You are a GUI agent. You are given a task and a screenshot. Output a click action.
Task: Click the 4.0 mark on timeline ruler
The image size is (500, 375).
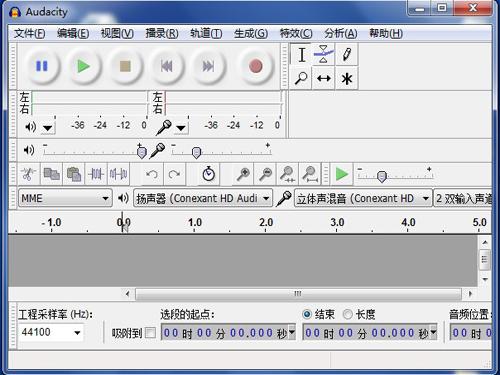click(x=408, y=222)
